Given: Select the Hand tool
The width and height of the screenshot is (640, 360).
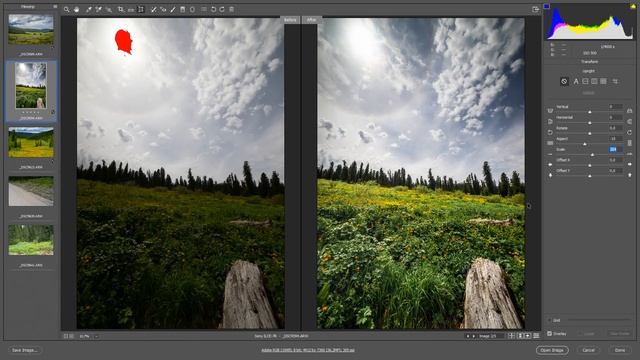Looking at the screenshot, I should pyautogui.click(x=76, y=9).
